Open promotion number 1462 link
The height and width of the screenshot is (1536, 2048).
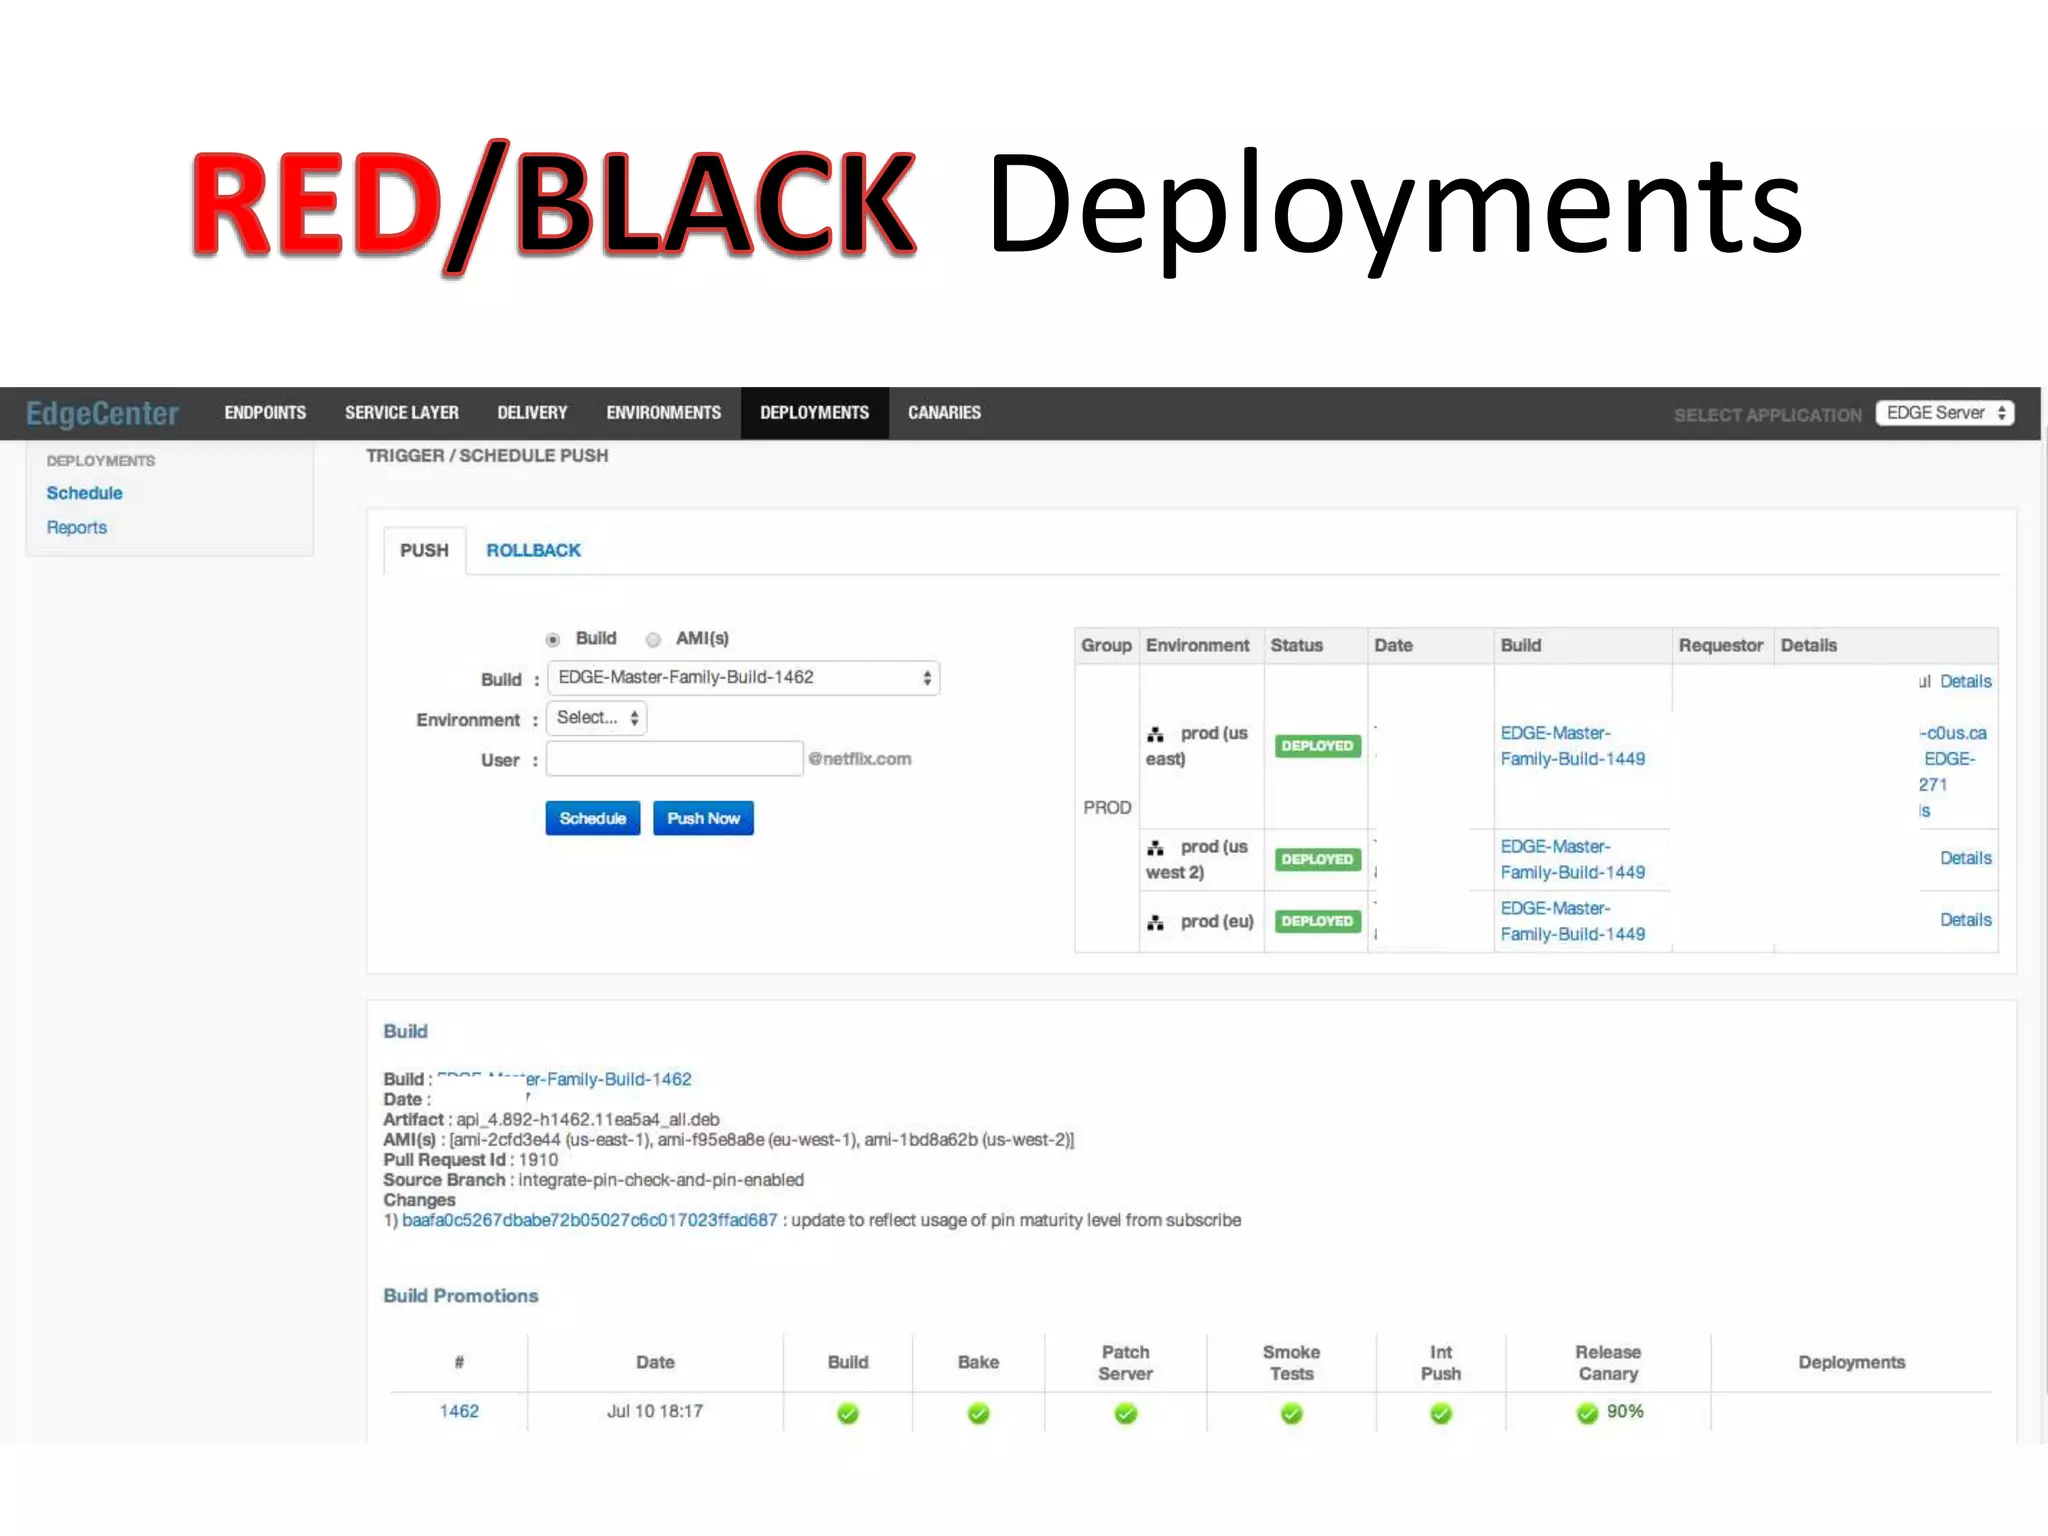pos(459,1411)
